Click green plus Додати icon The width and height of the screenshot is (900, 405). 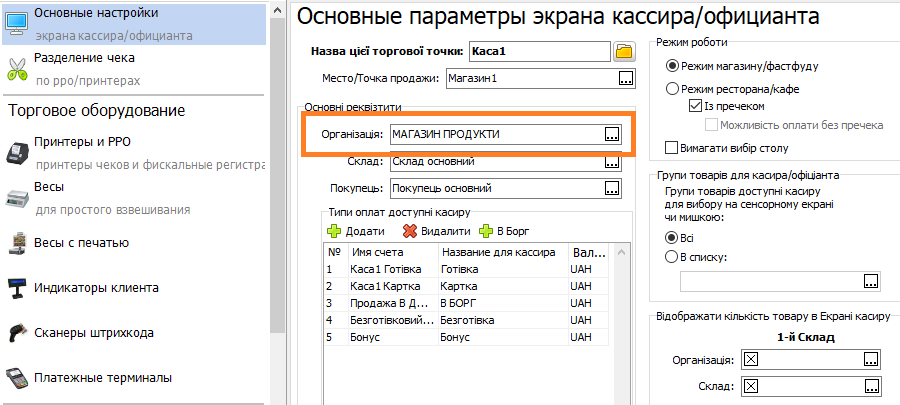(x=333, y=232)
